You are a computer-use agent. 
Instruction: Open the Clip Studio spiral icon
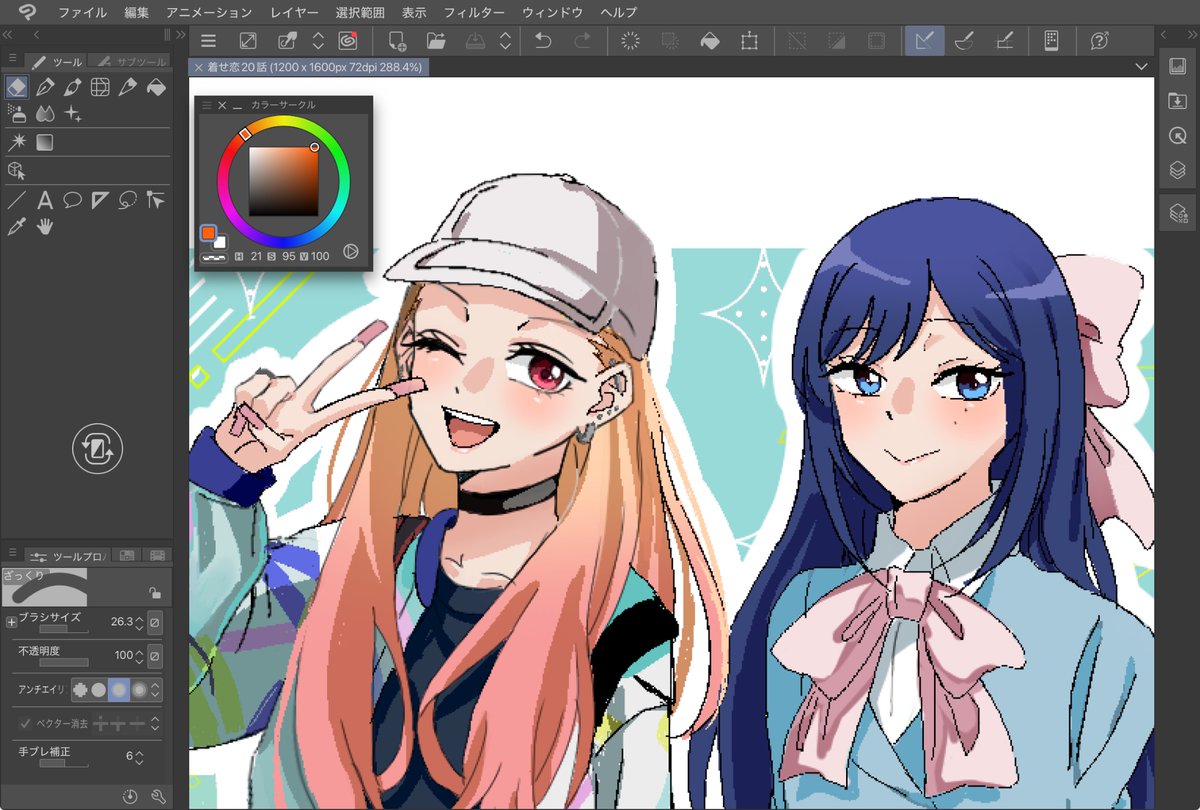(x=347, y=41)
